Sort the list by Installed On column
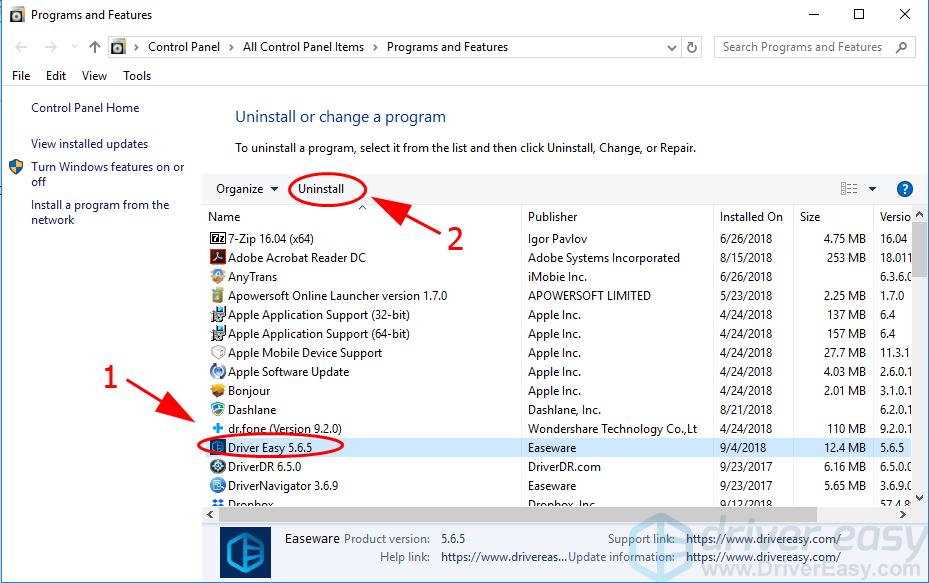929x583 pixels. pyautogui.click(x=751, y=217)
